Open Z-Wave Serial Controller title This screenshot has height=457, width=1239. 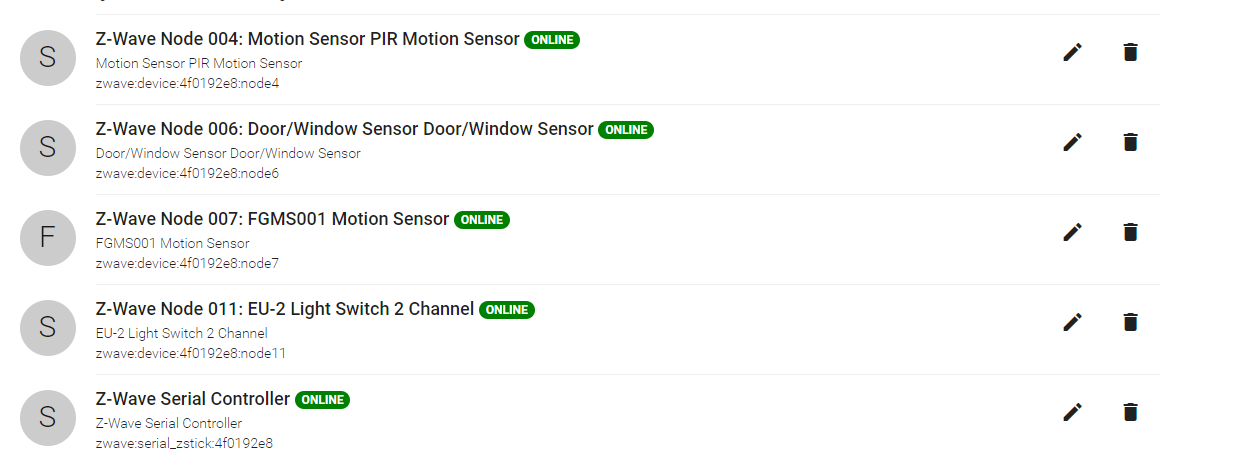point(193,400)
